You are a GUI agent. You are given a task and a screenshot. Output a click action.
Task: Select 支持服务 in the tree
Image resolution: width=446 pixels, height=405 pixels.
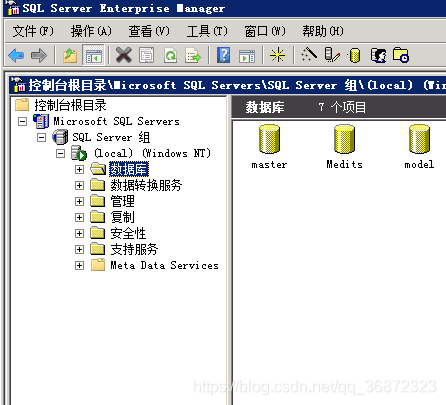[x=134, y=249]
